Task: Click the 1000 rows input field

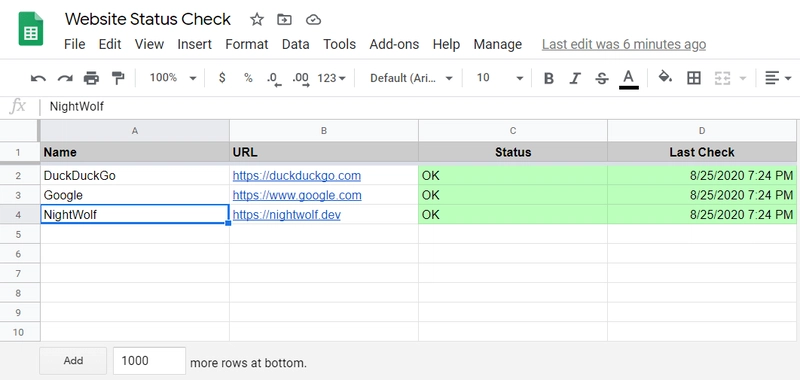Action: (149, 361)
